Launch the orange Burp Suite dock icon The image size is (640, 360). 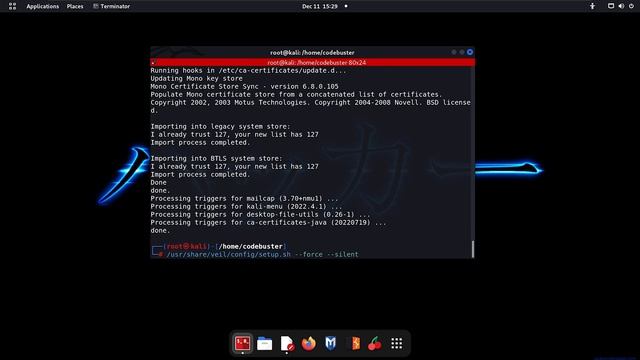pyautogui.click(x=355, y=344)
